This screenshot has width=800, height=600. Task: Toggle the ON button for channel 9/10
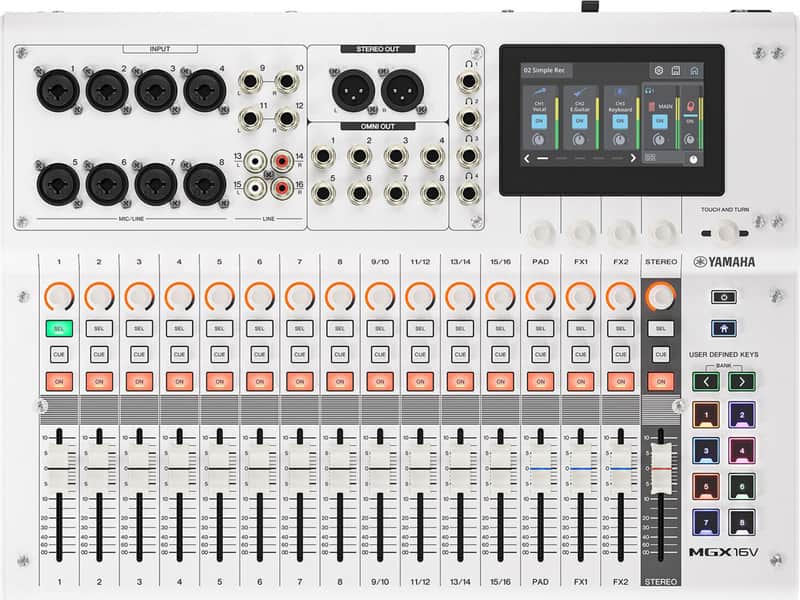(x=380, y=381)
